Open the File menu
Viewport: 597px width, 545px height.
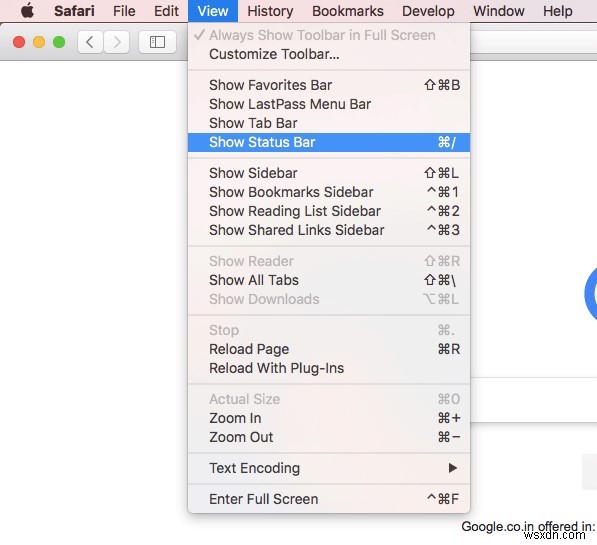(x=124, y=11)
